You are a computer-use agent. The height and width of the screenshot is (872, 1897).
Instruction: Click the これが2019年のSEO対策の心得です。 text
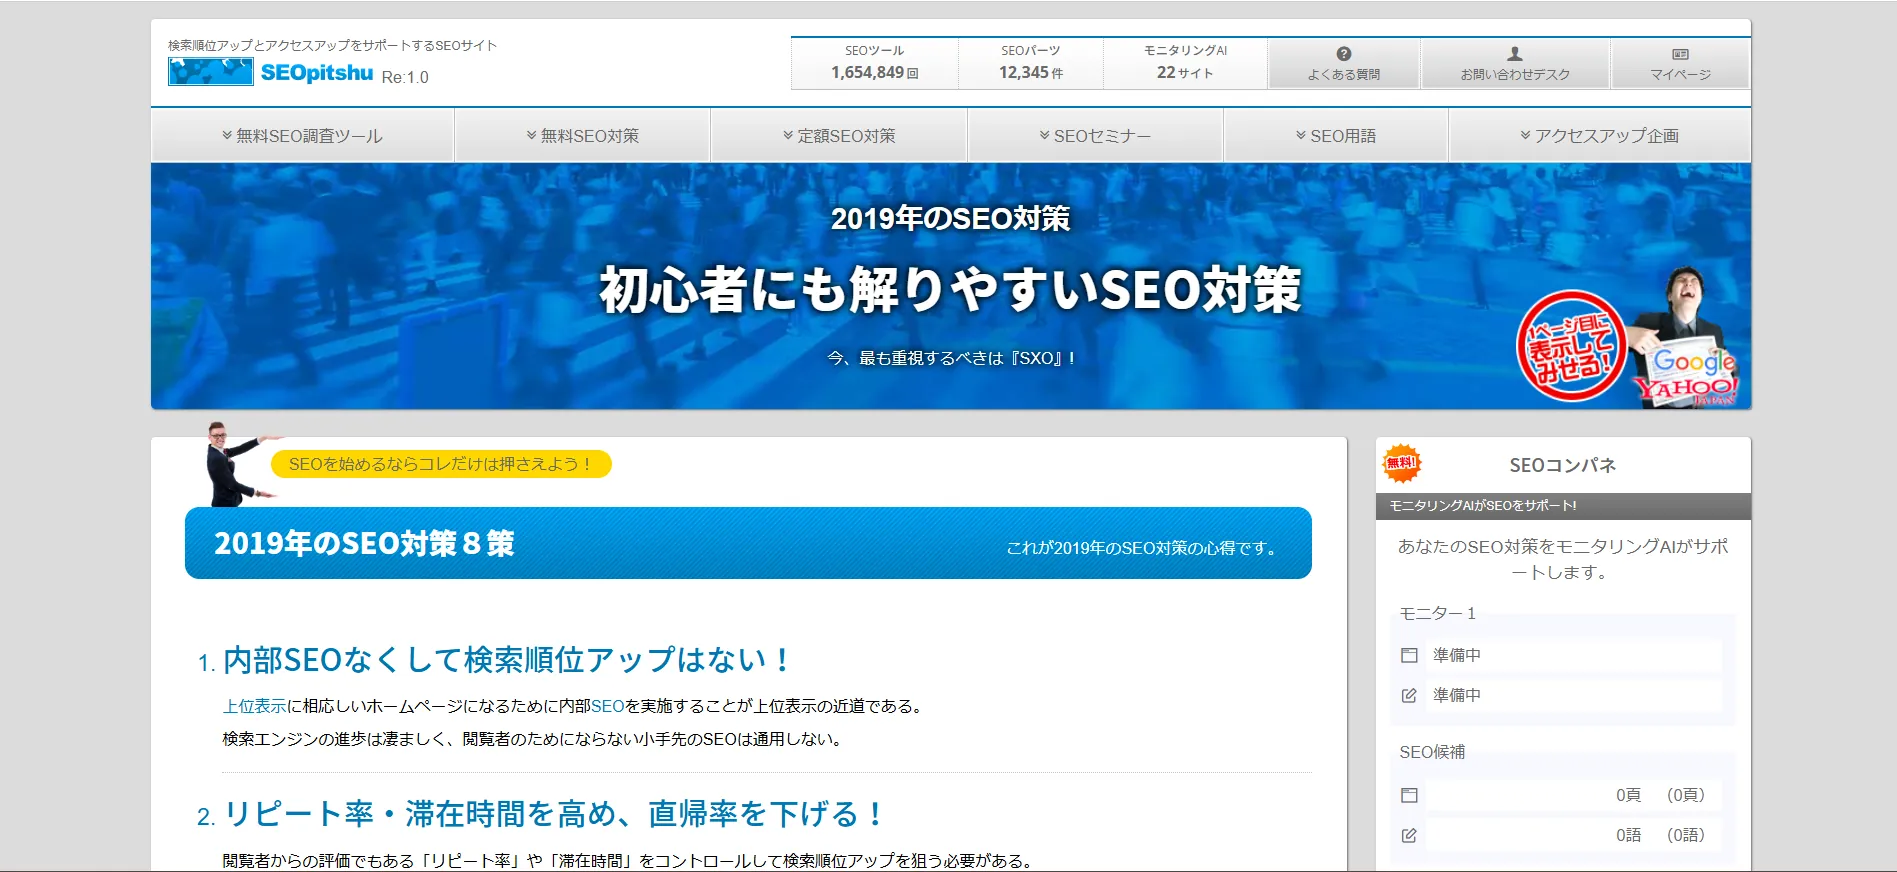tap(1143, 548)
